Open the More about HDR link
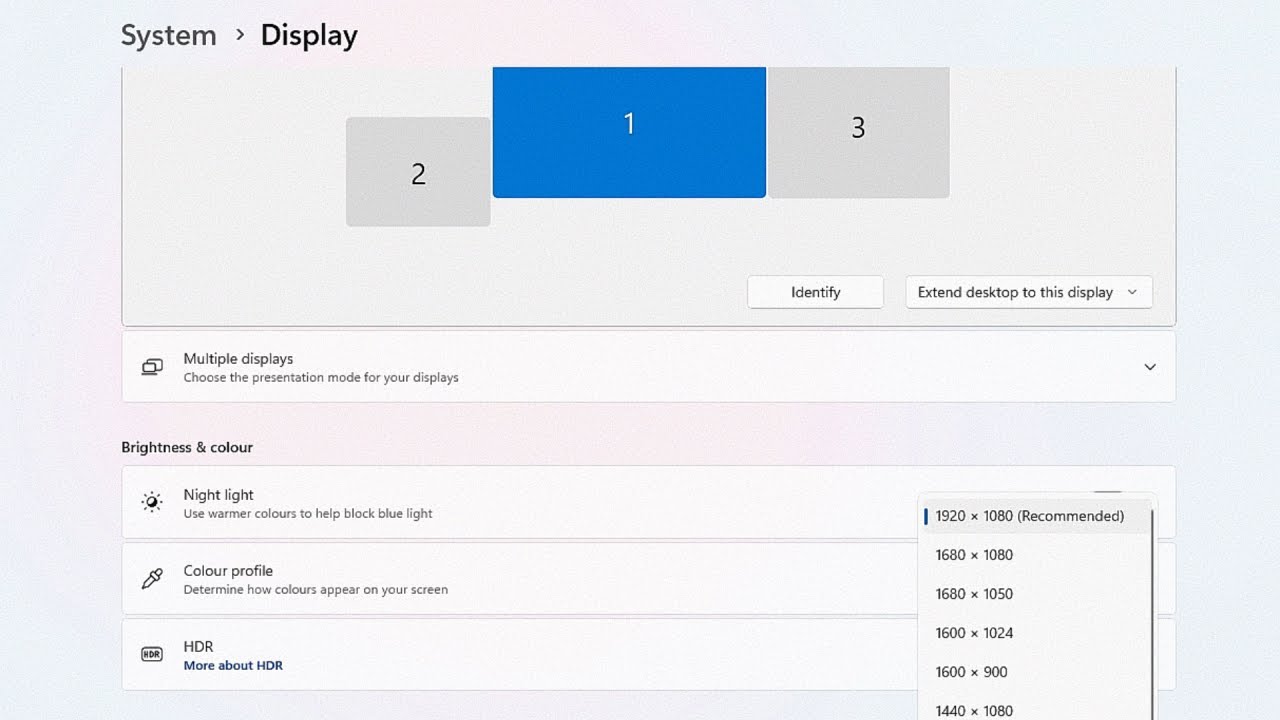Screen dimensions: 1280x720 click(233, 665)
